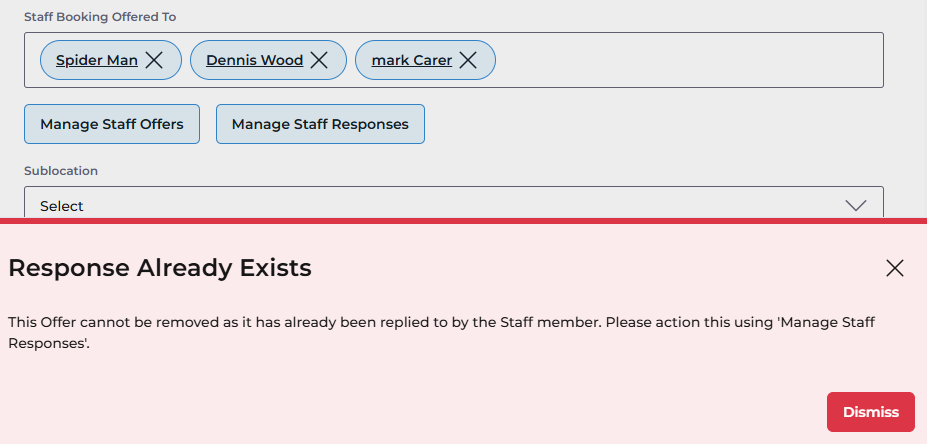Open Dennis Wood staff profile link

[254, 60]
